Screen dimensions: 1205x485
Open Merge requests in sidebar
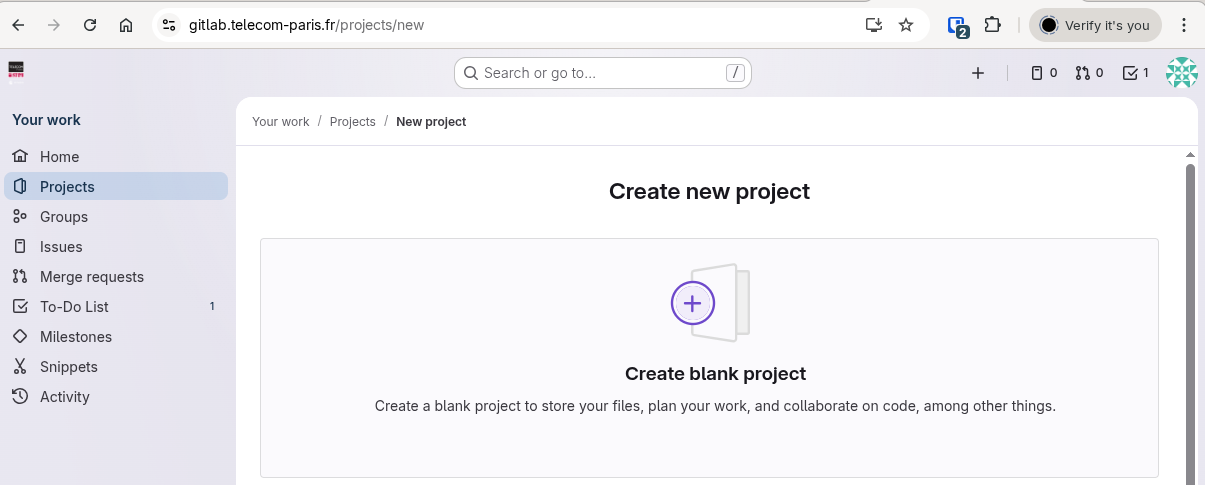(x=92, y=277)
